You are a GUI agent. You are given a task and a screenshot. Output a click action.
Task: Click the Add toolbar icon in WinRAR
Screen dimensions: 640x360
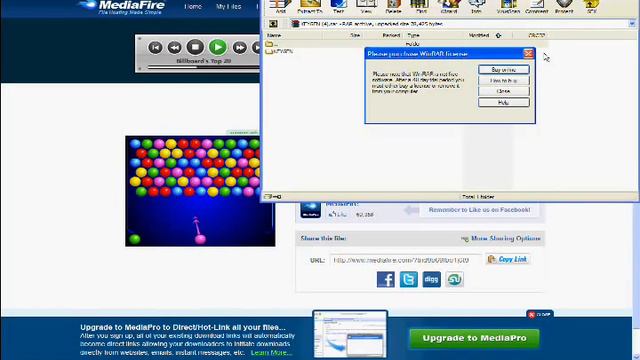click(280, 6)
